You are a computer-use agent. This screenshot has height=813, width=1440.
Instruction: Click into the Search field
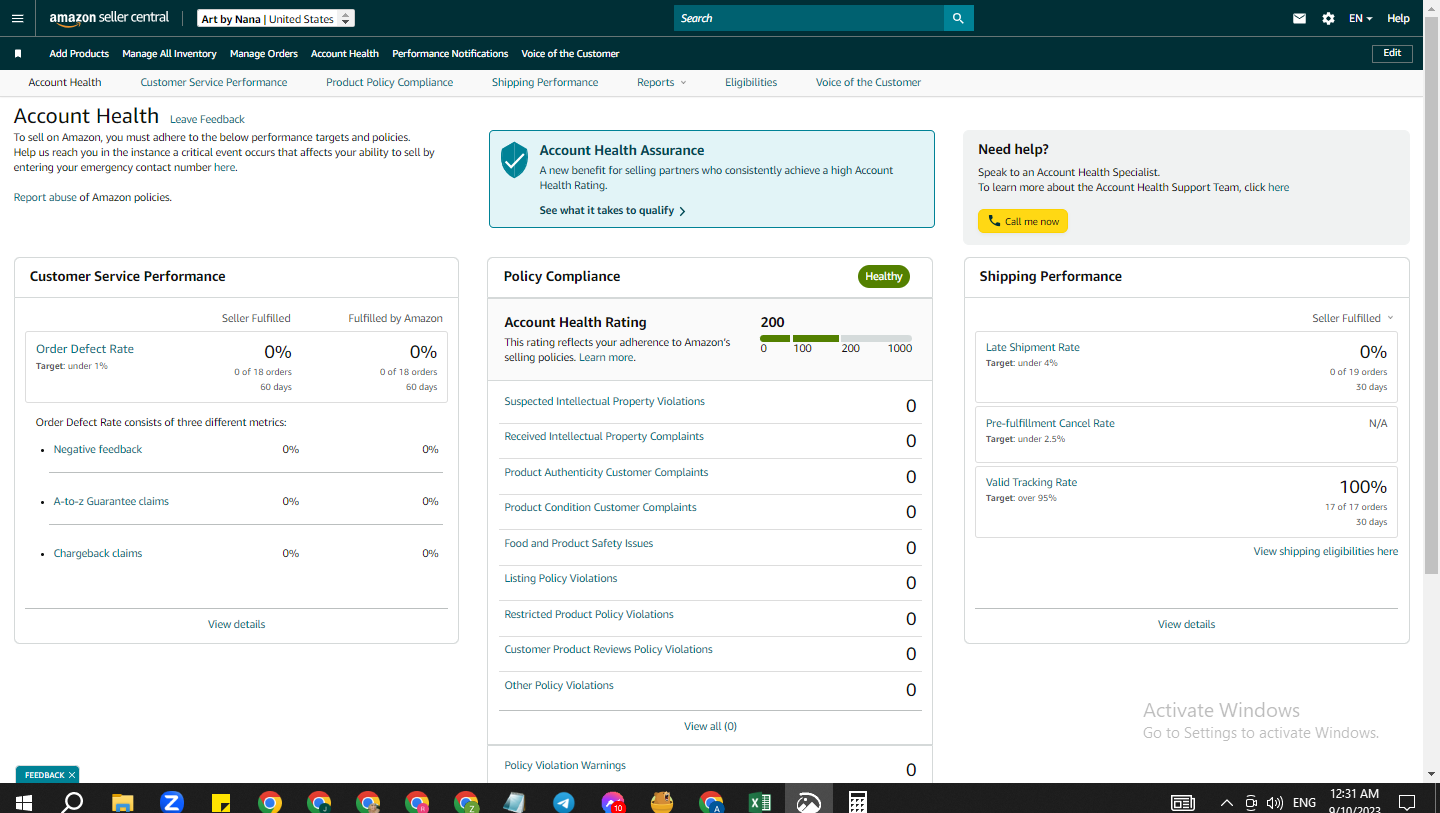(x=809, y=18)
